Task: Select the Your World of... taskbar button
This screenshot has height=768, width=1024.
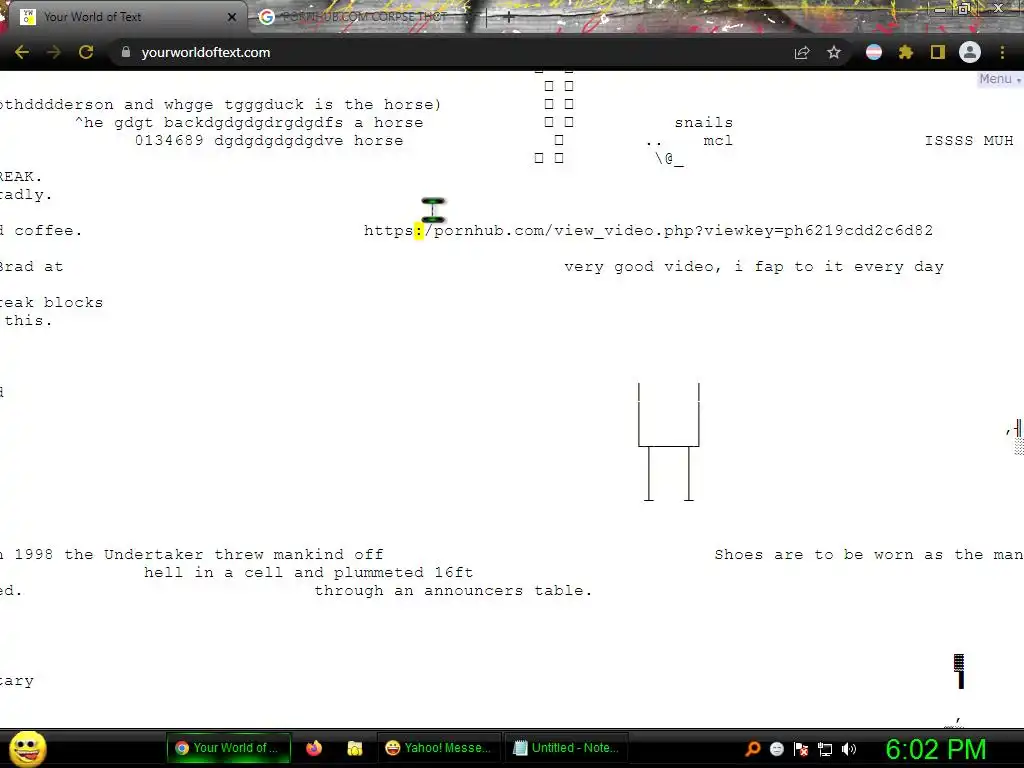Action: pos(229,748)
